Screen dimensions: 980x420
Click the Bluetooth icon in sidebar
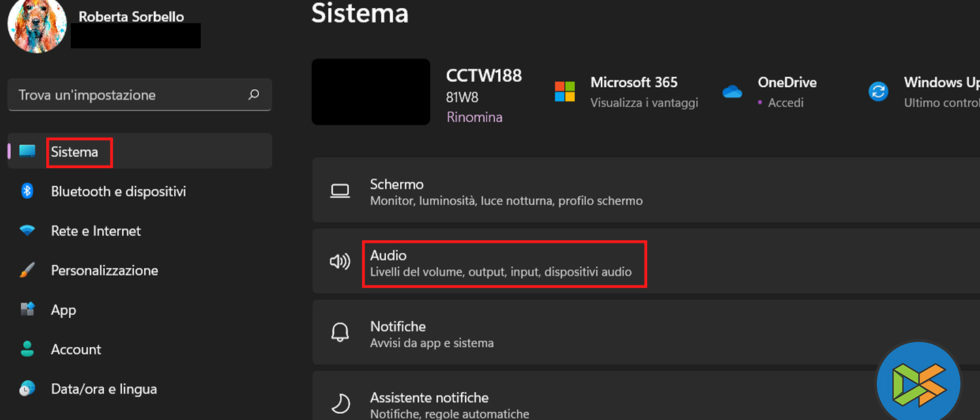pos(28,191)
